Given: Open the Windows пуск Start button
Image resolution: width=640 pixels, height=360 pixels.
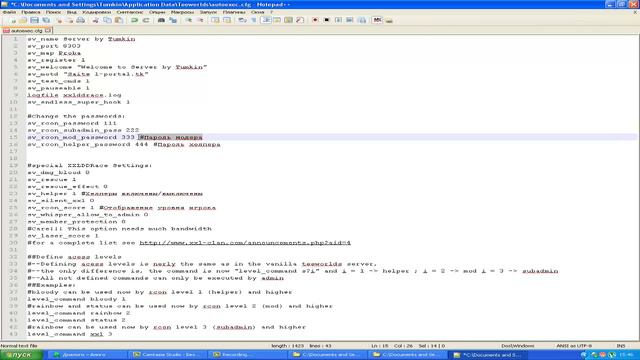Looking at the screenshot, I should tap(21, 355).
